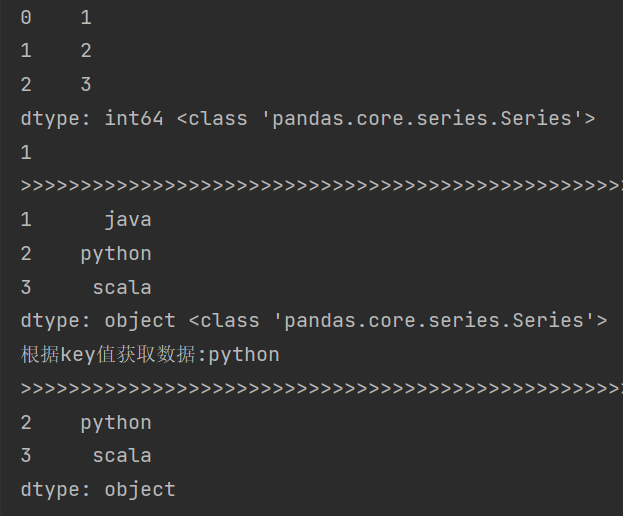The height and width of the screenshot is (516, 623).
Task: Click index 0 in the first output row
Action: (26, 17)
